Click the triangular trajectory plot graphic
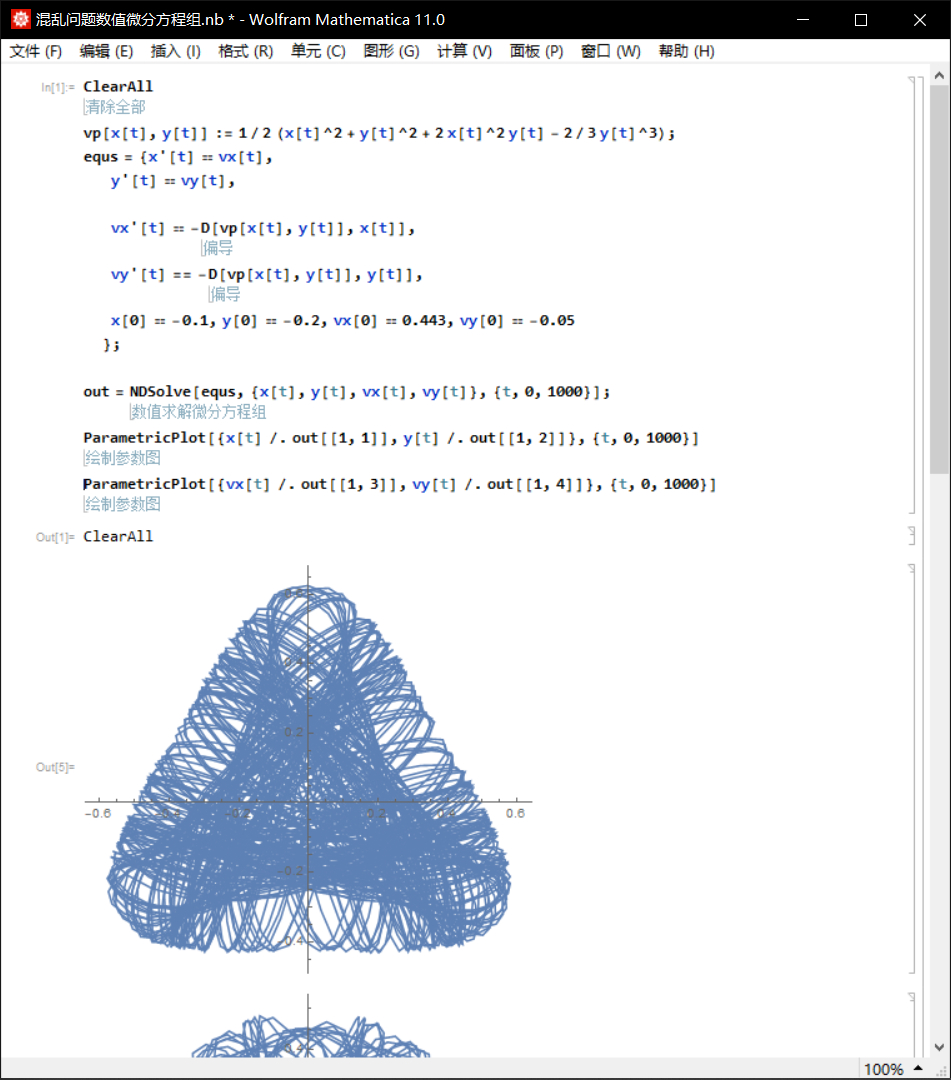 click(x=308, y=769)
